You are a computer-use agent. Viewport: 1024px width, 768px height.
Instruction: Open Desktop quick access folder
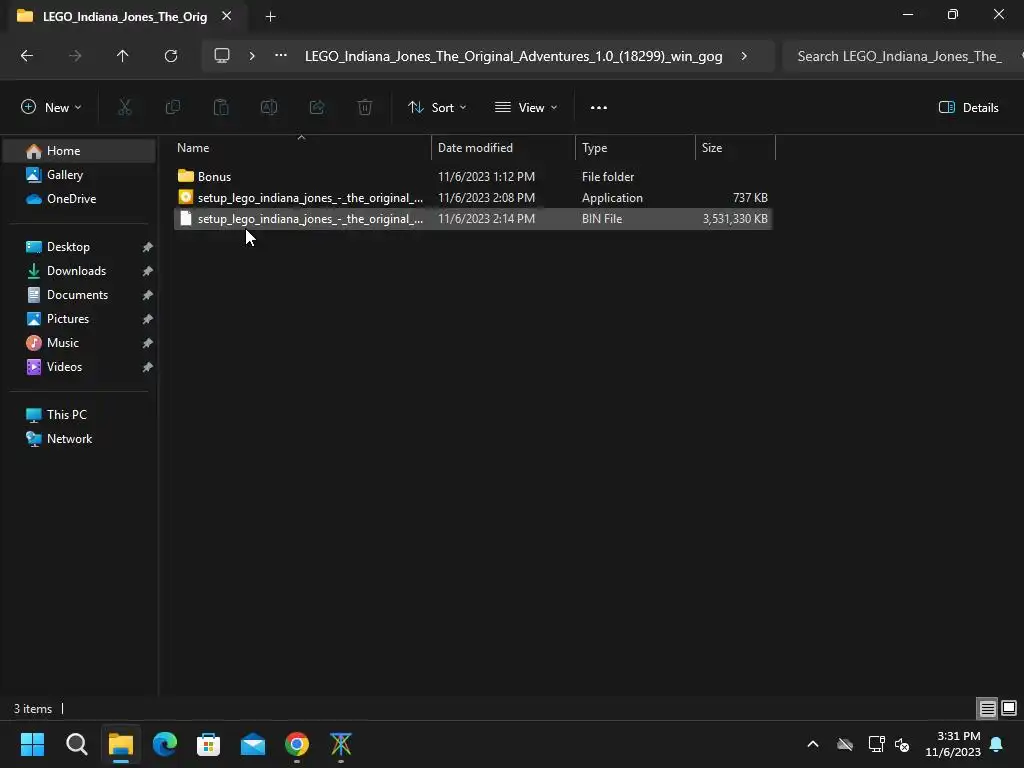click(80, 247)
